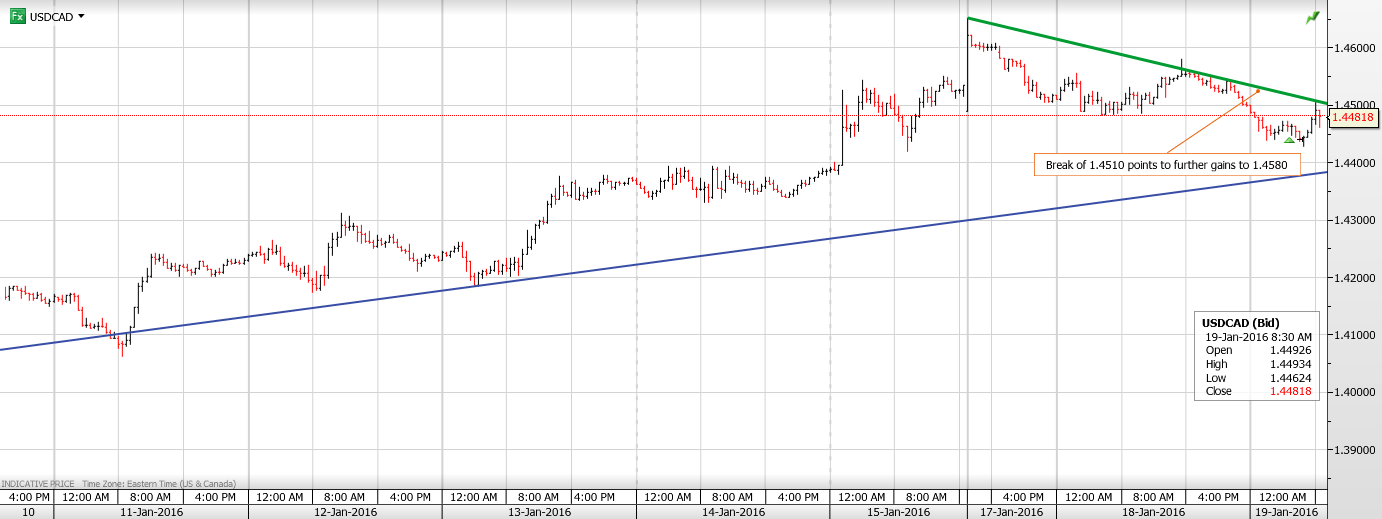Click the green Fx instrument icon

(18, 16)
